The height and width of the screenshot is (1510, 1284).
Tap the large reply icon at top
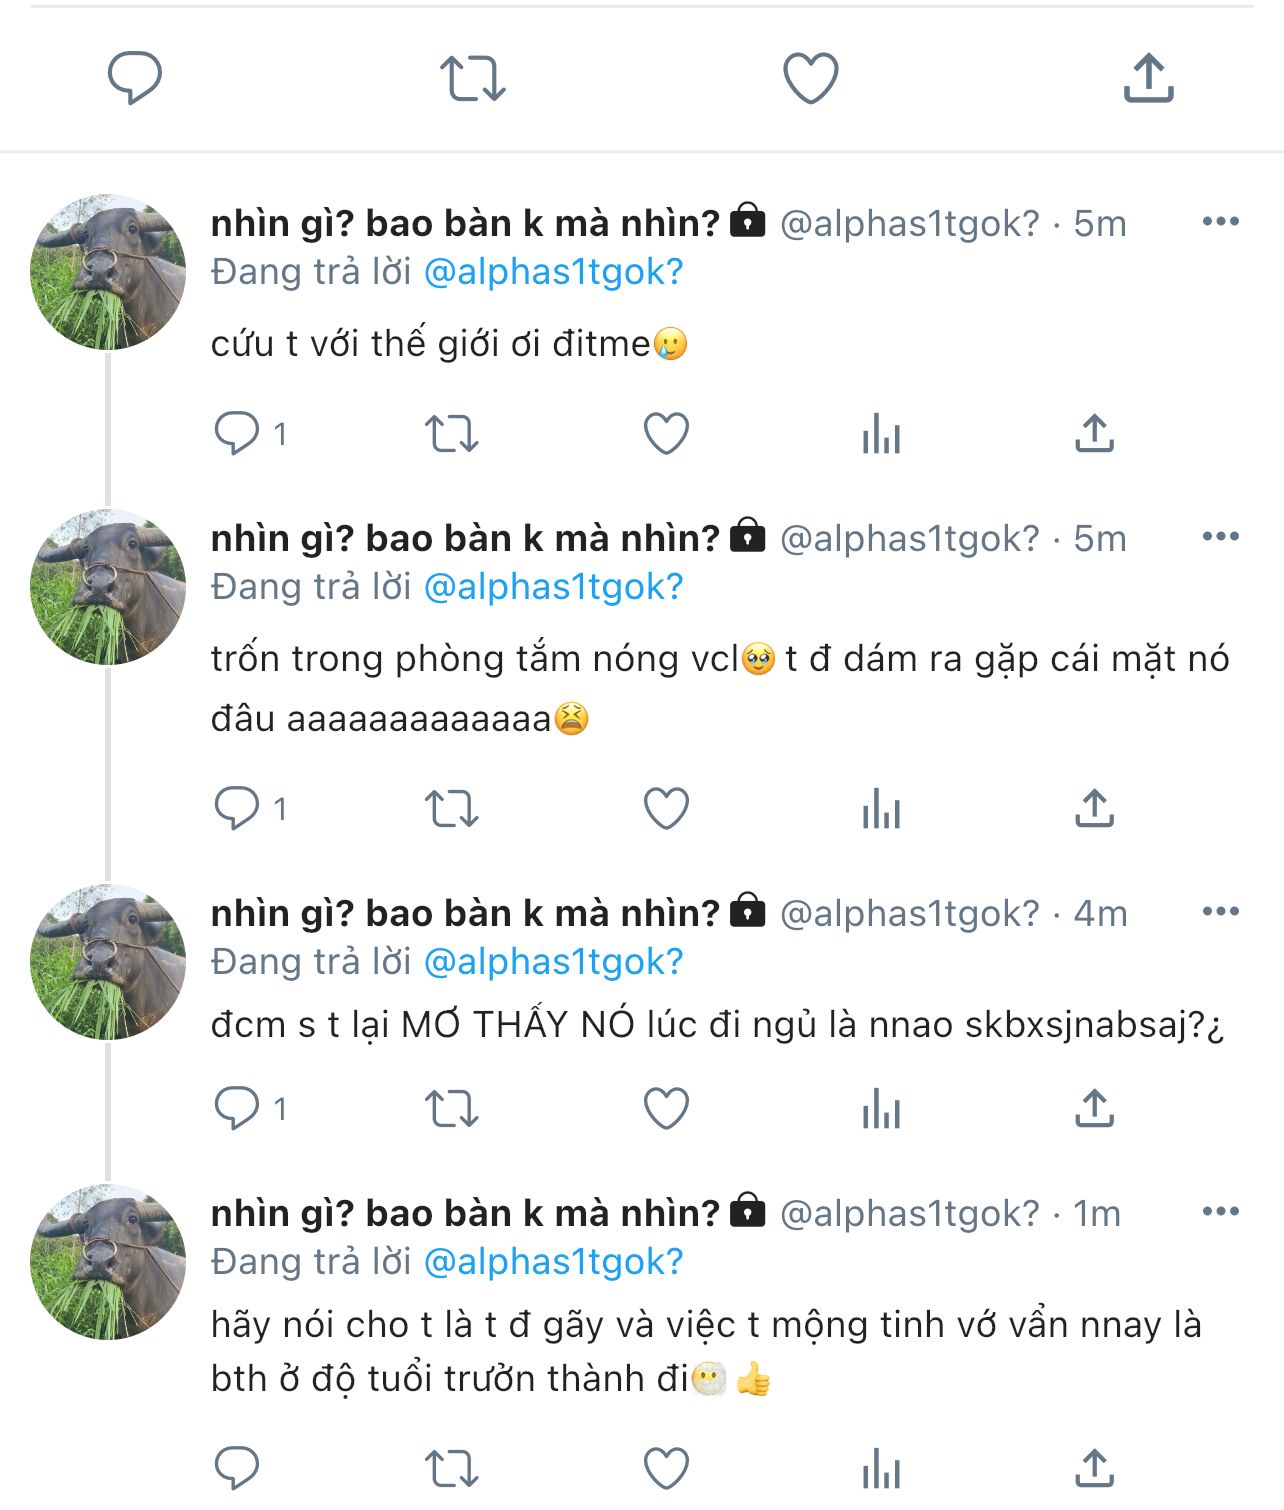[x=135, y=78]
